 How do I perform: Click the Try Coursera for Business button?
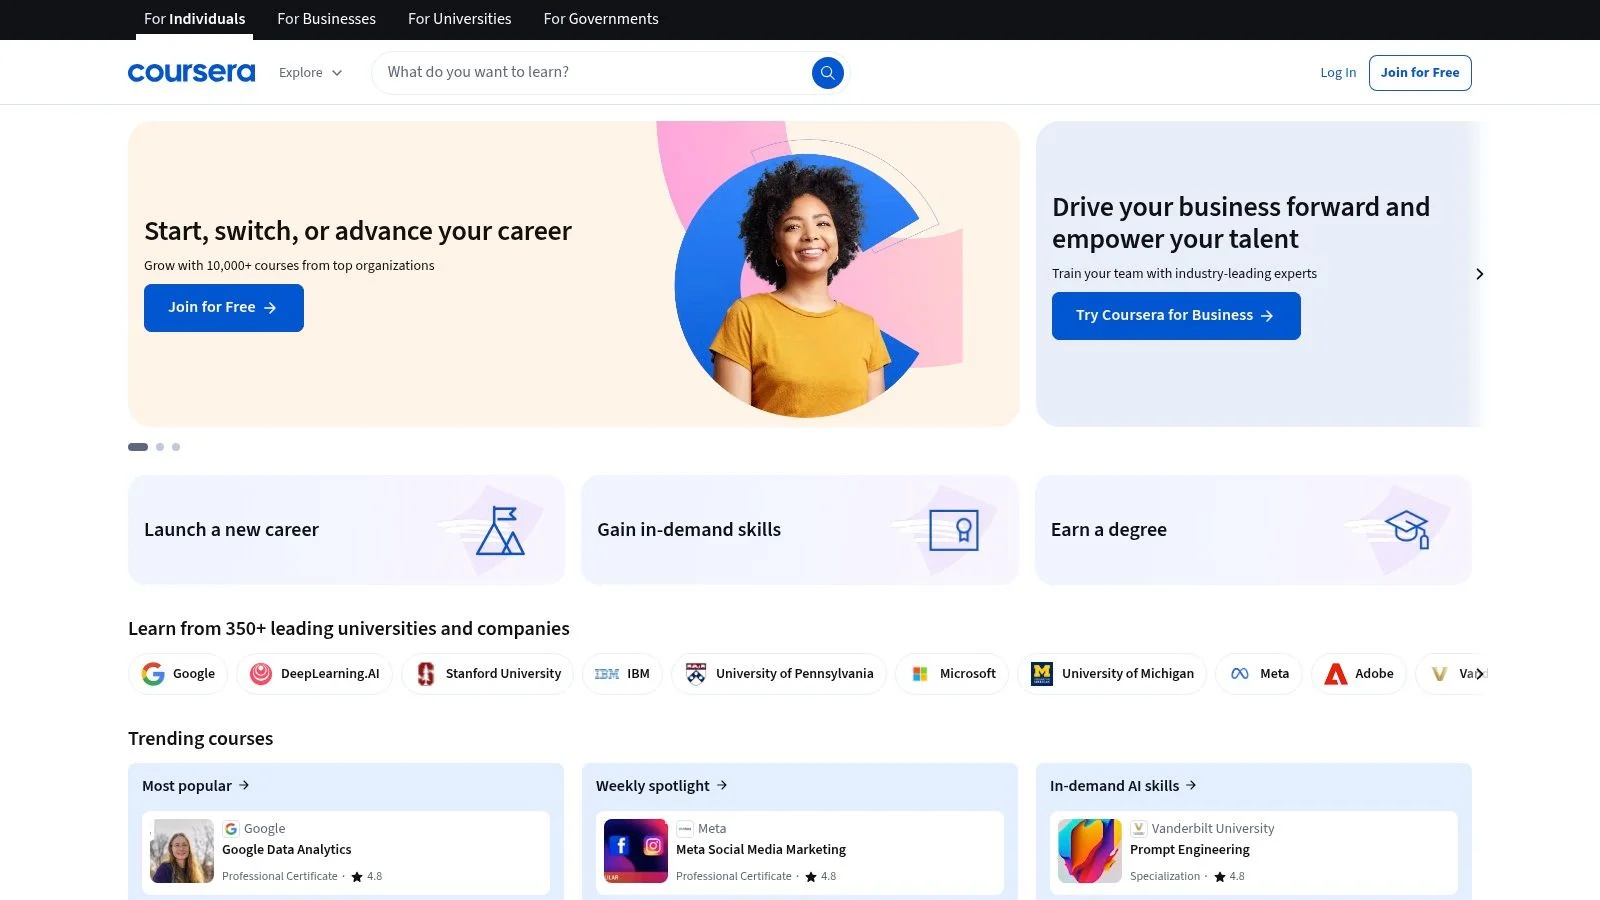pyautogui.click(x=1176, y=316)
